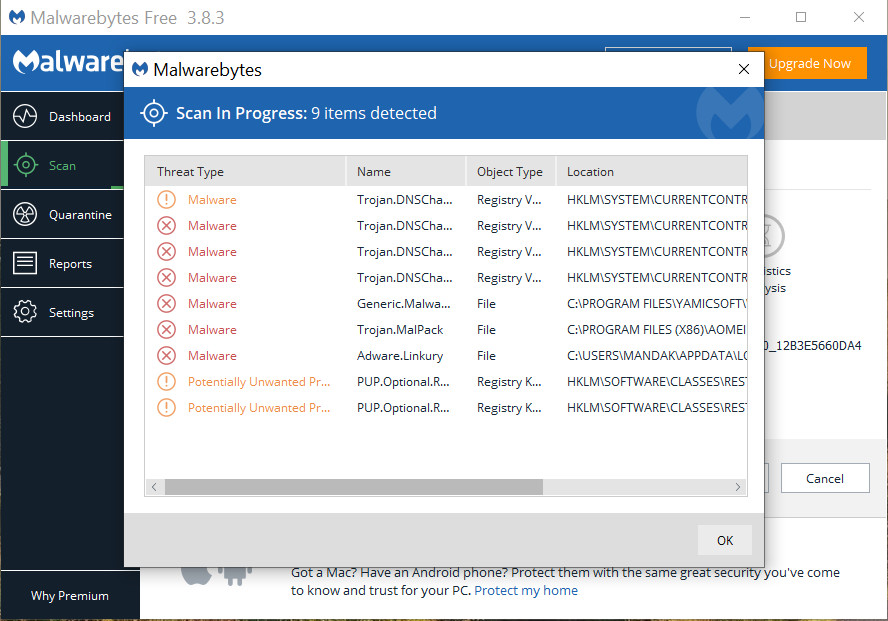Click the orange warning icon on first Malware row
Viewport: 888px width, 621px height.
coord(166,199)
